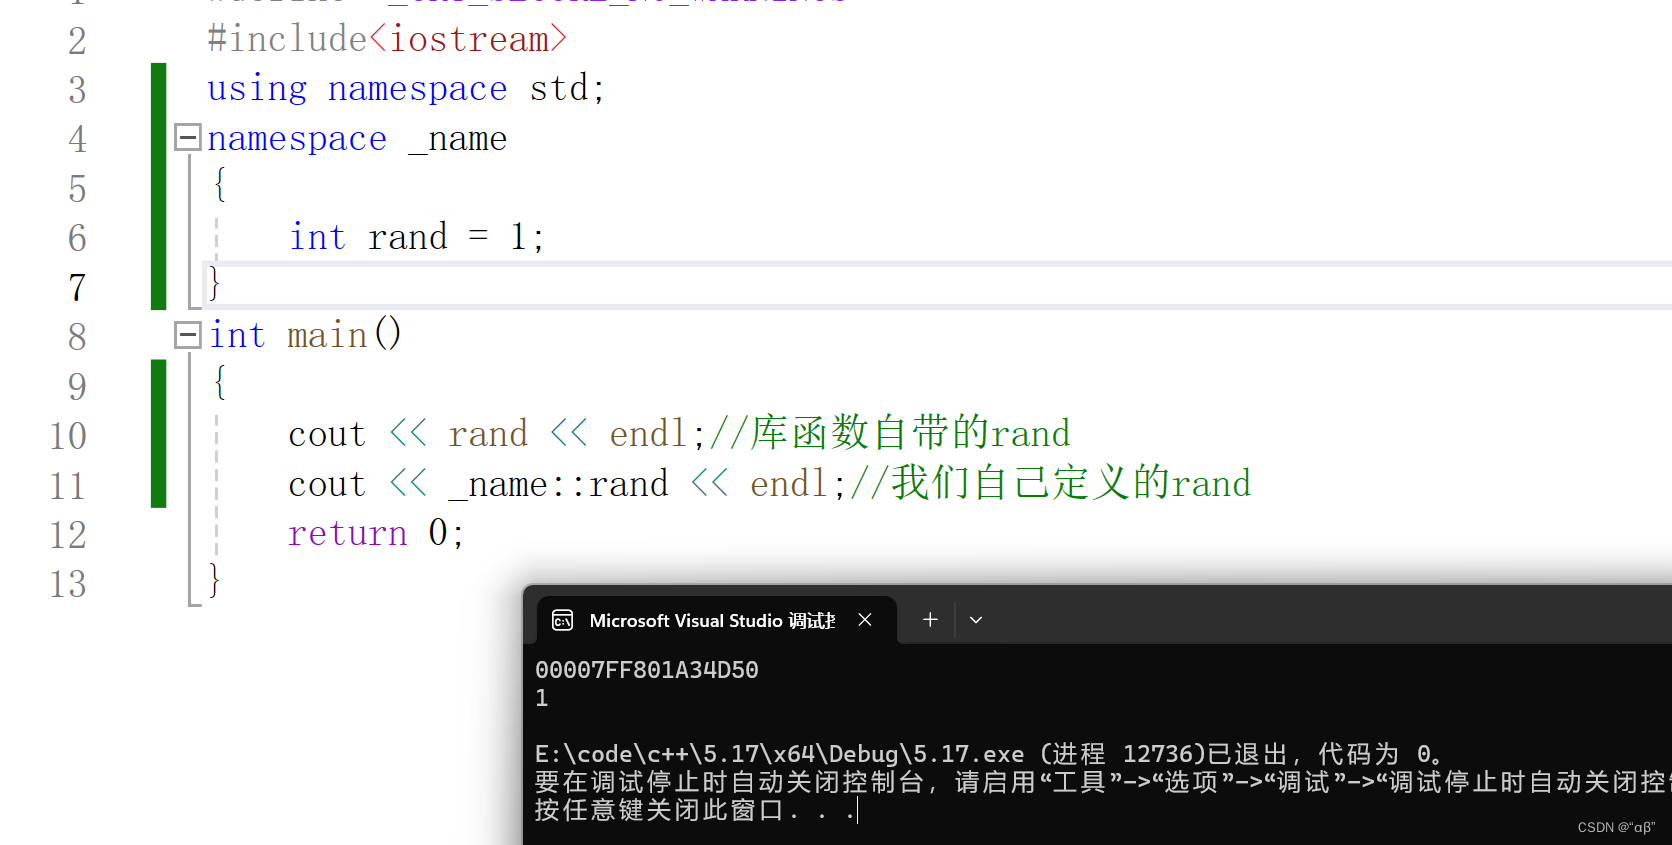Click line number 10 in the gutter
The height and width of the screenshot is (845, 1672).
[x=68, y=436]
